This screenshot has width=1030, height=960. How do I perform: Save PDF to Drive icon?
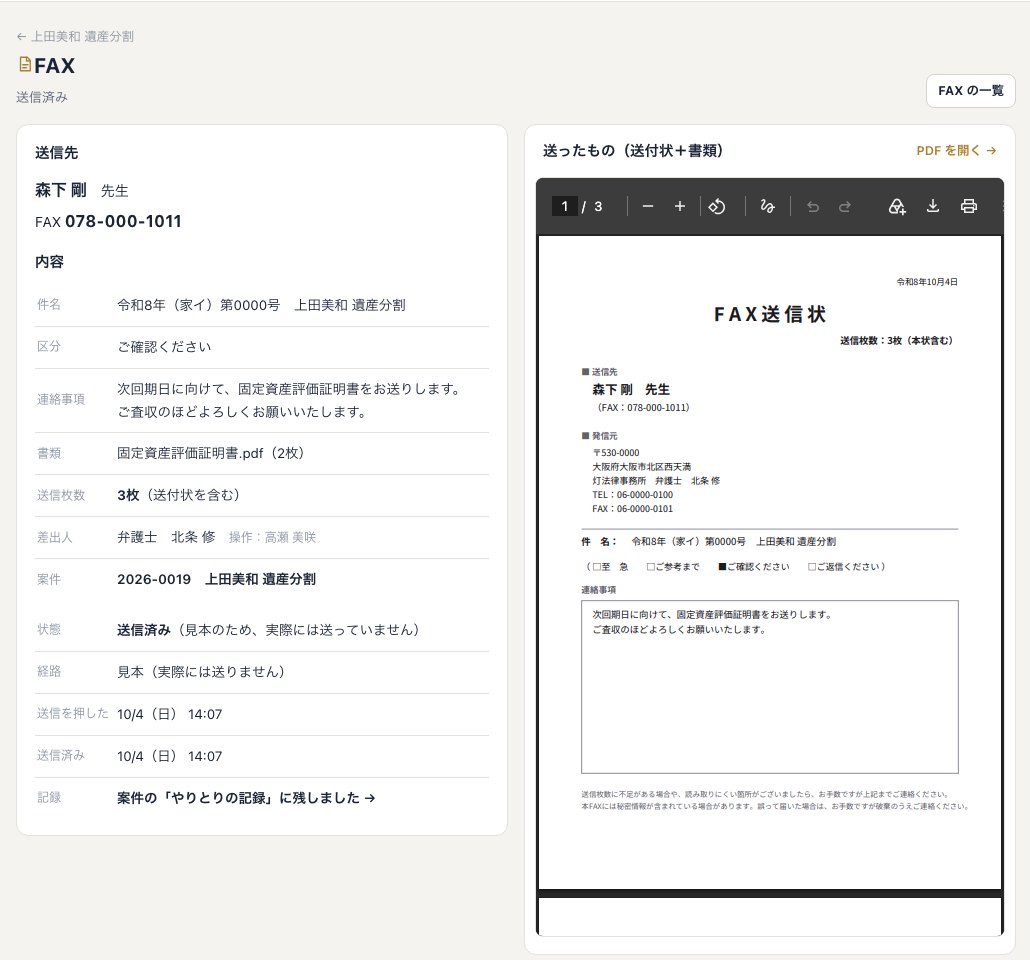coord(897,206)
